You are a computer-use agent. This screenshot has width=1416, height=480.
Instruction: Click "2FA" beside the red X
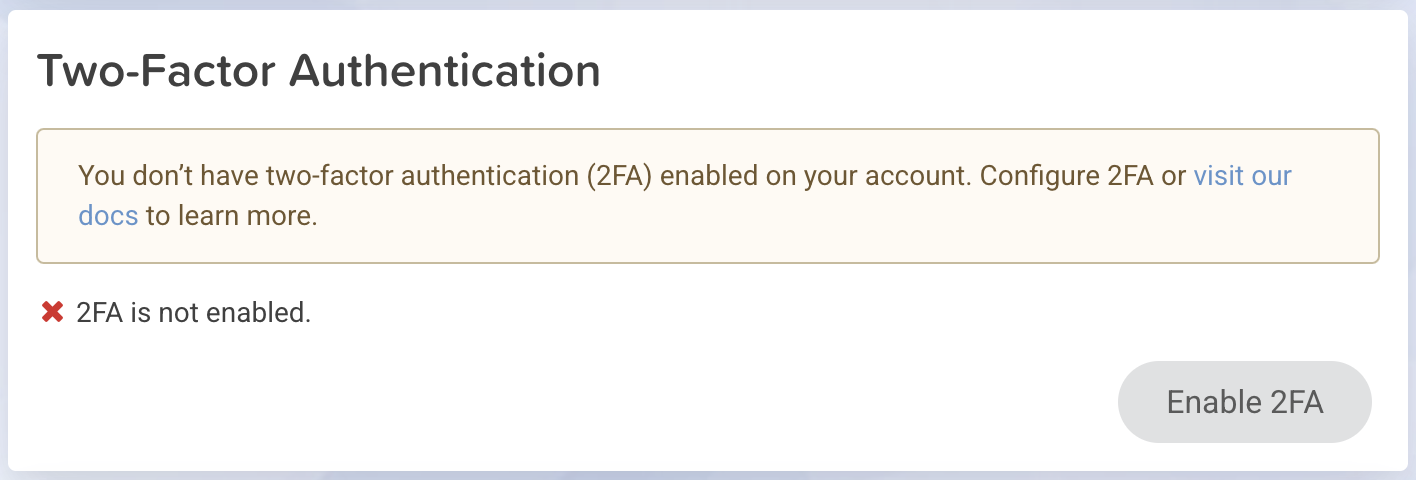[100, 313]
